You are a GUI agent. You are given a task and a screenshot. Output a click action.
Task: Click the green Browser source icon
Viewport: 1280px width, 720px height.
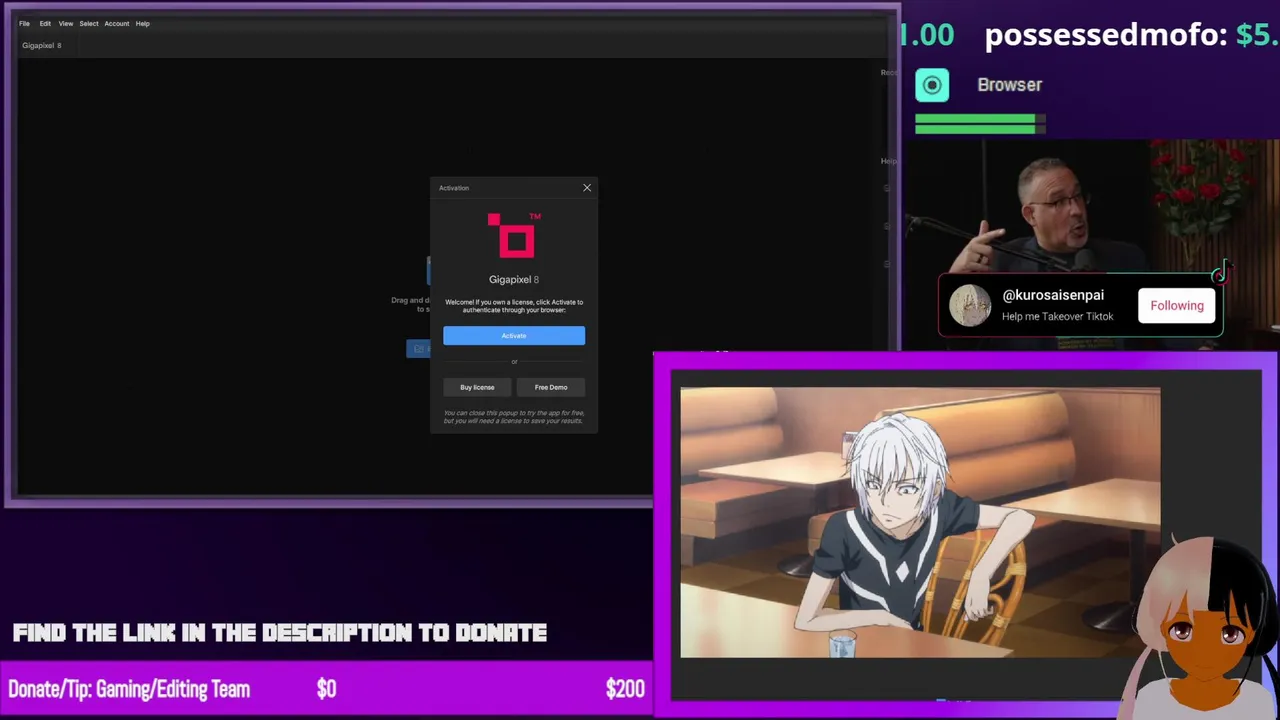click(932, 85)
